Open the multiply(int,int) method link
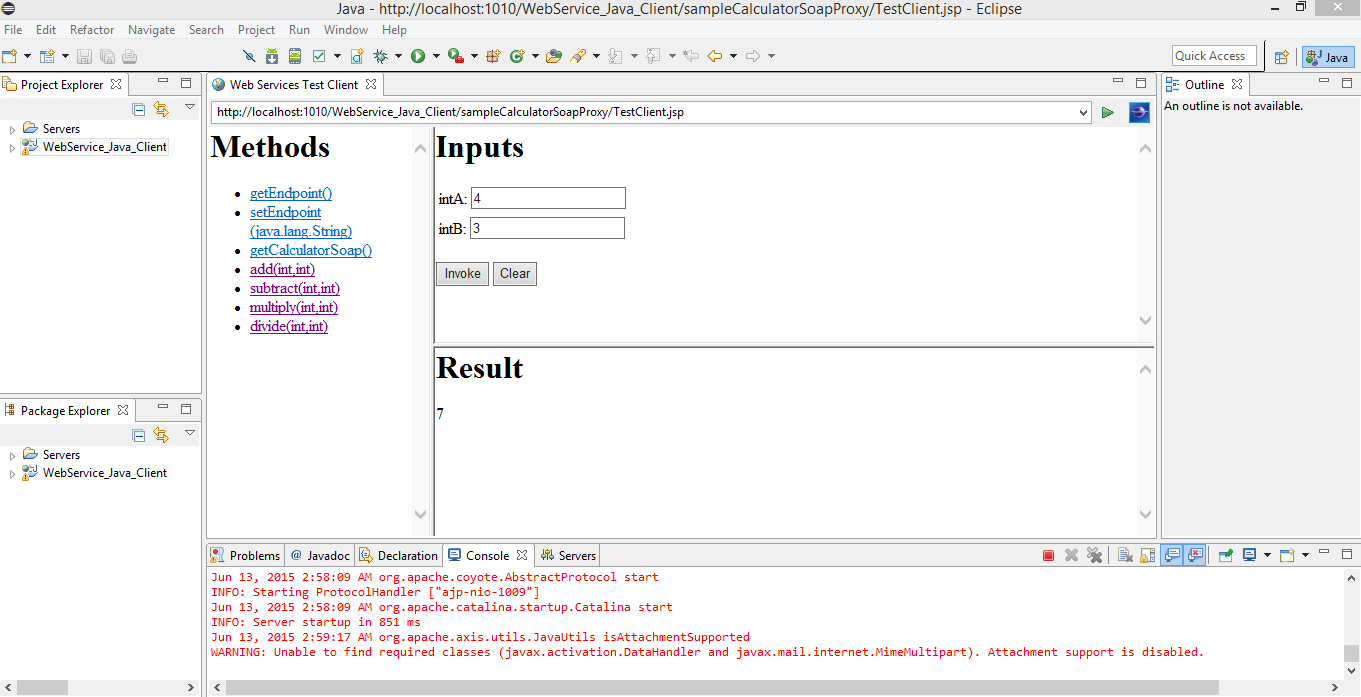Viewport: 1361px width, 697px height. [294, 307]
